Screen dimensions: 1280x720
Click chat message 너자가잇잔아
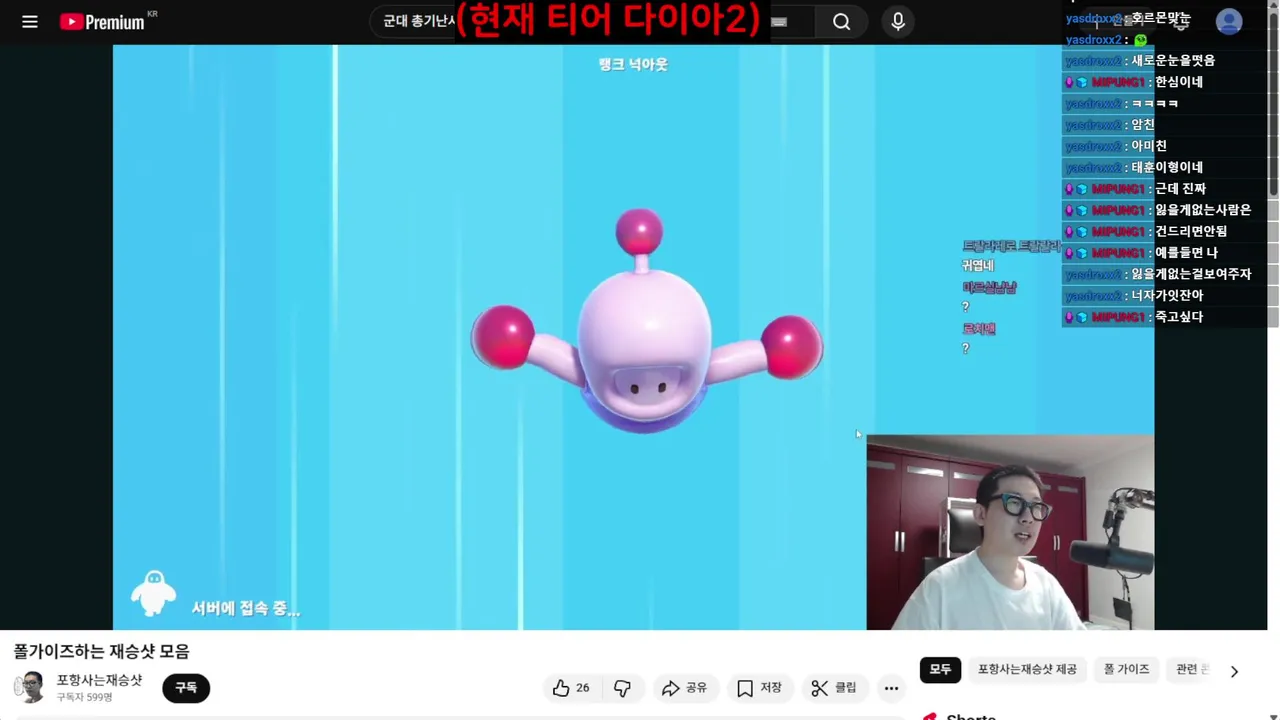(x=1166, y=296)
